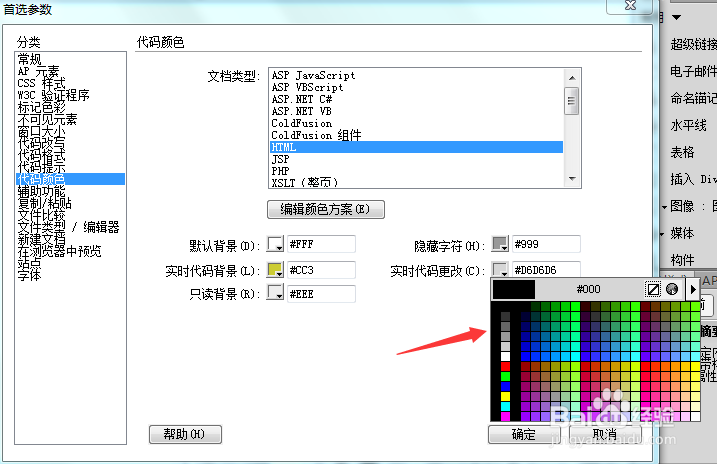Select 在浏览器中预览 category
Viewport: 717px width, 464px height.
click(x=70, y=251)
